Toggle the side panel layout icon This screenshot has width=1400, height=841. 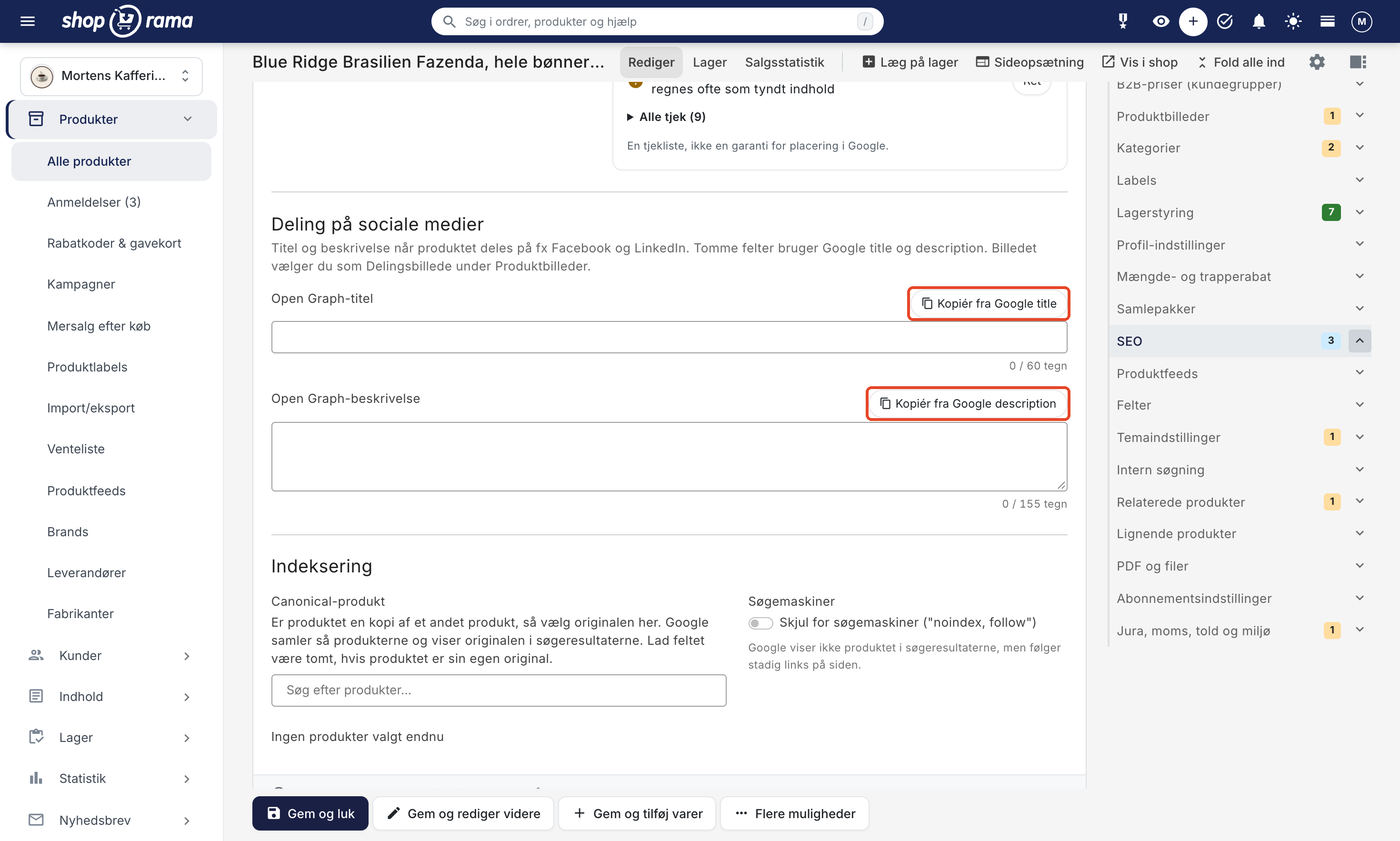1357,62
